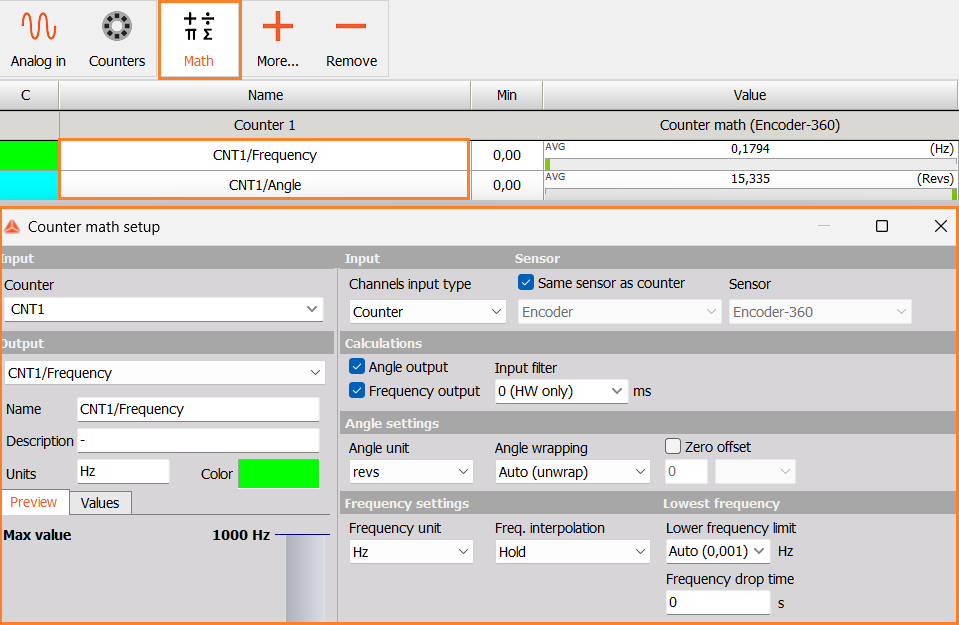
Task: Open Lower frequency limit Auto dropdown
Action: (718, 551)
